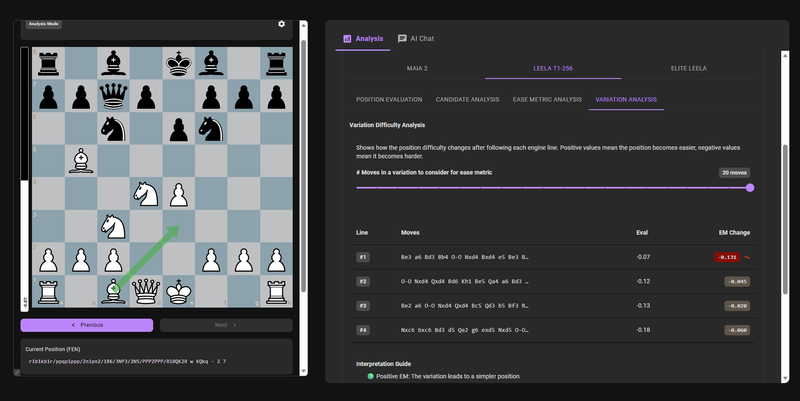
Task: Select the white king on e1
Action: click(179, 291)
